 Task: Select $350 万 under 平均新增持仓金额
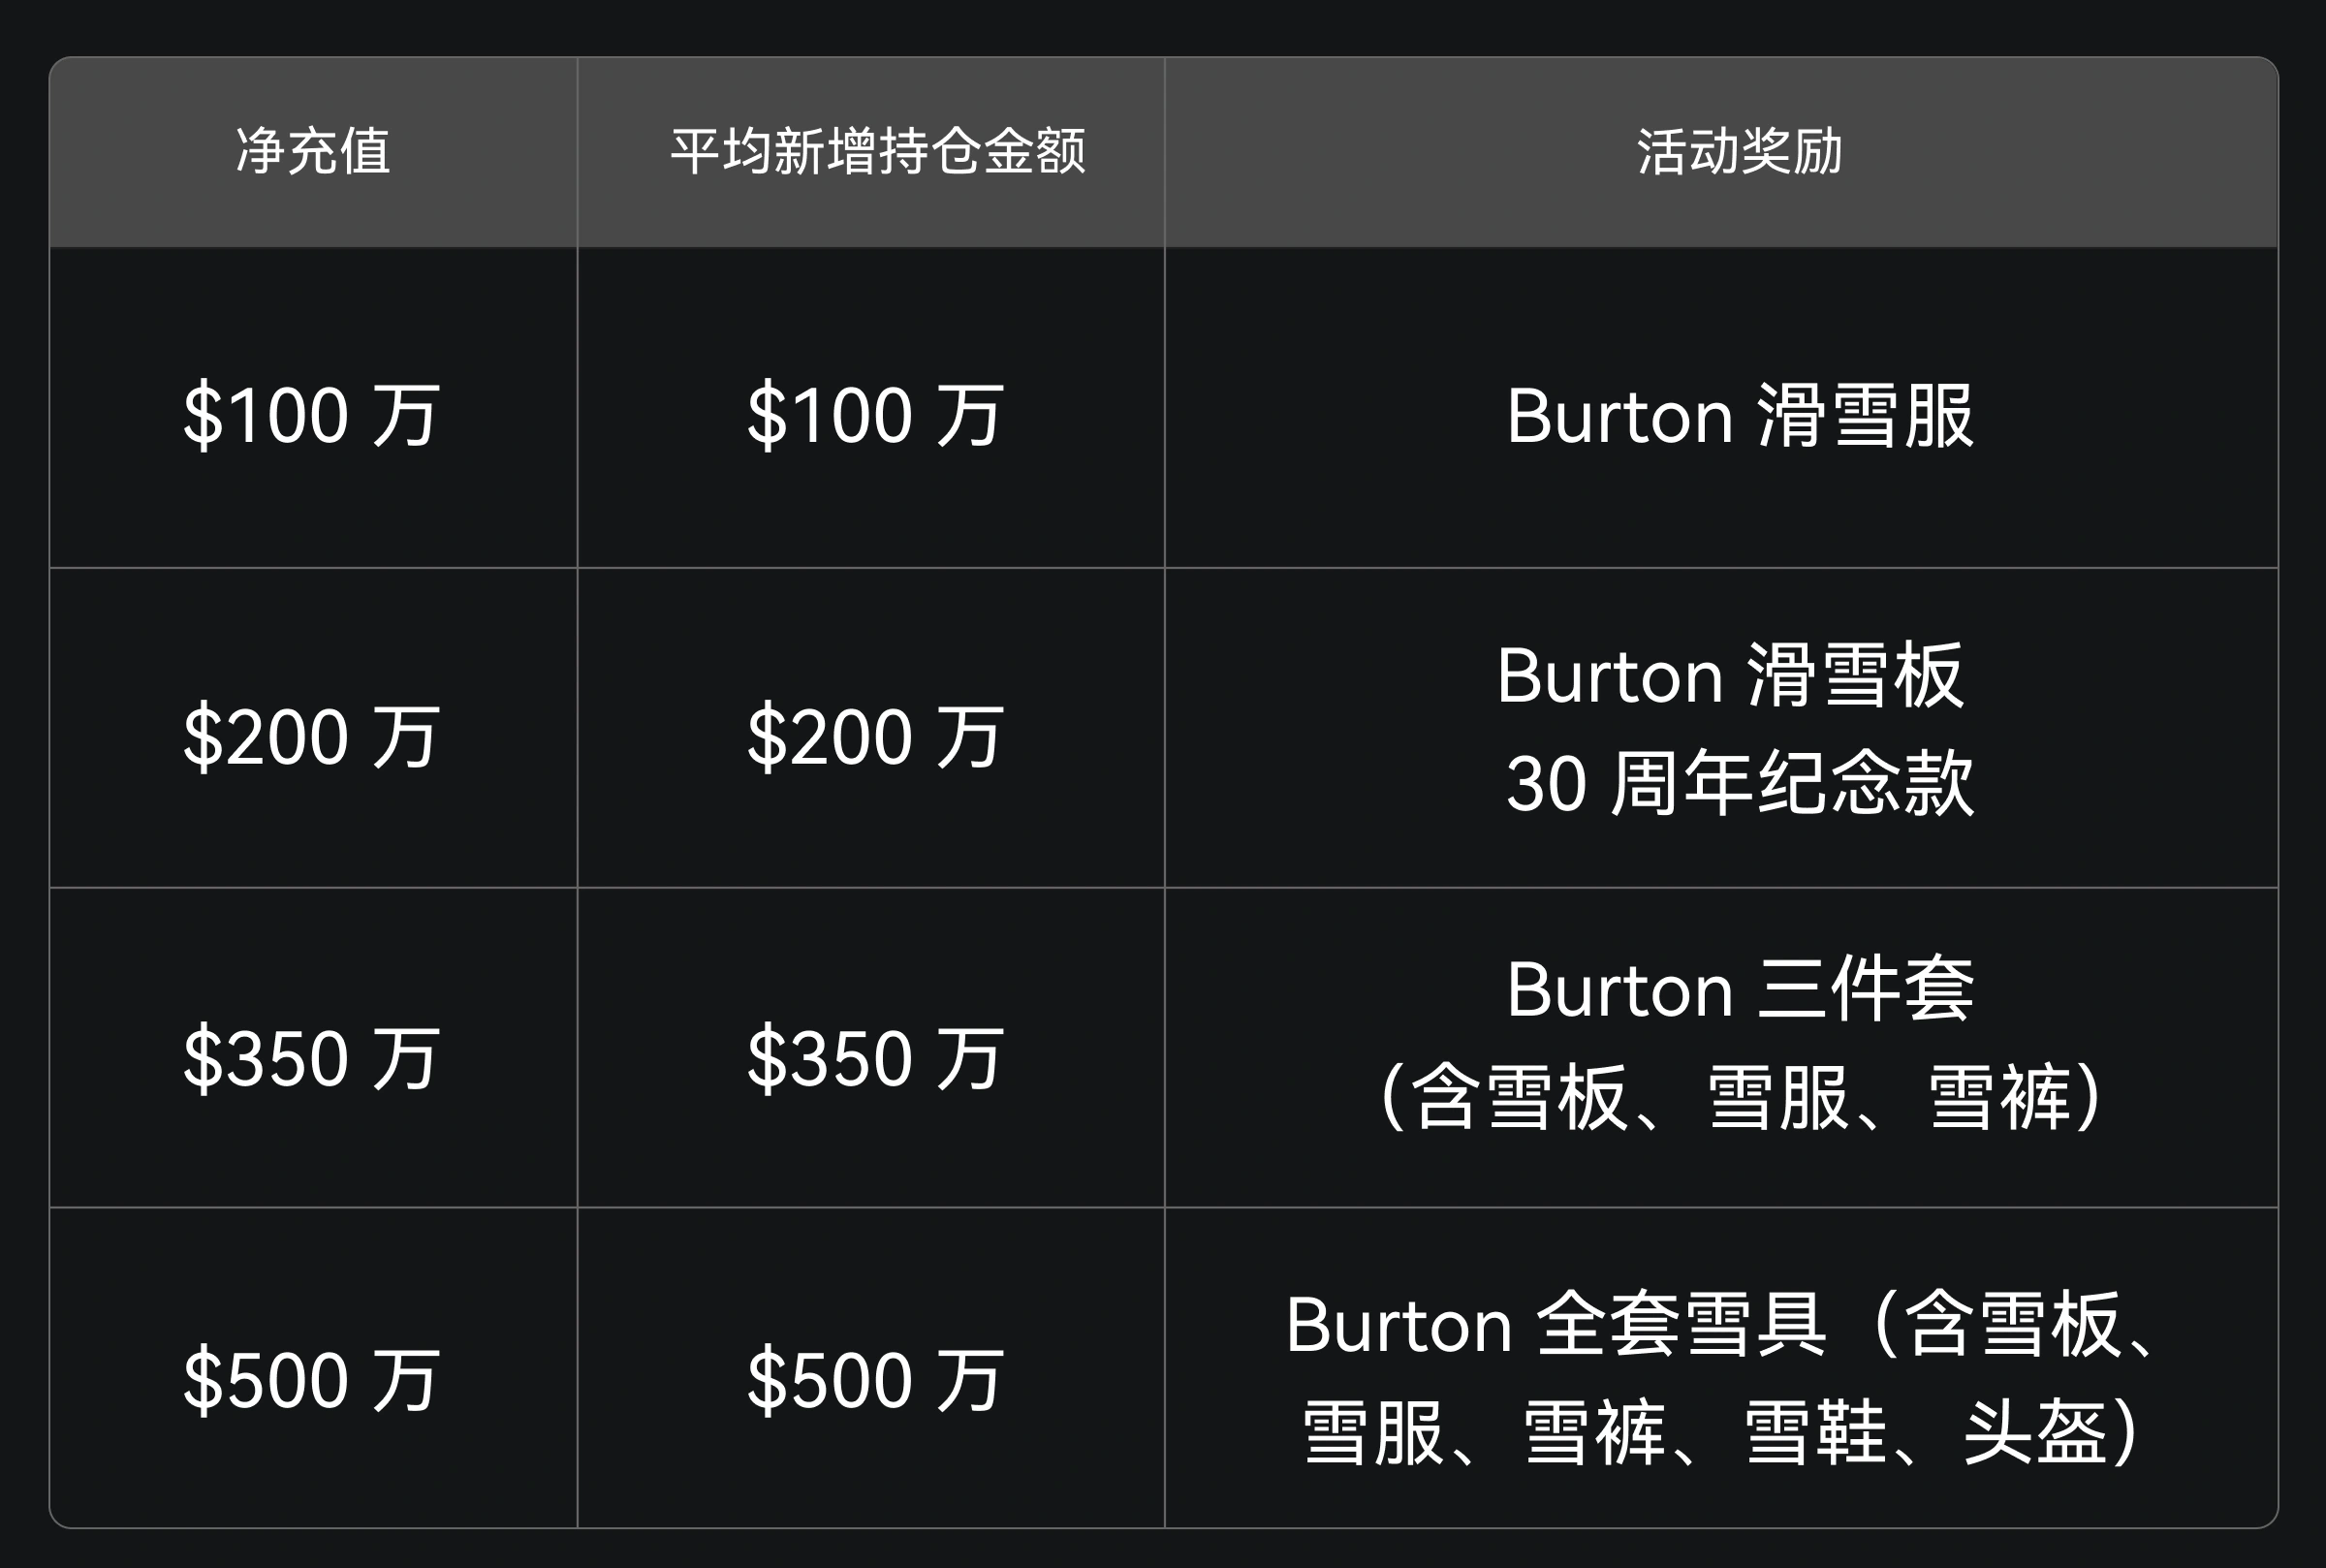[x=875, y=1058]
